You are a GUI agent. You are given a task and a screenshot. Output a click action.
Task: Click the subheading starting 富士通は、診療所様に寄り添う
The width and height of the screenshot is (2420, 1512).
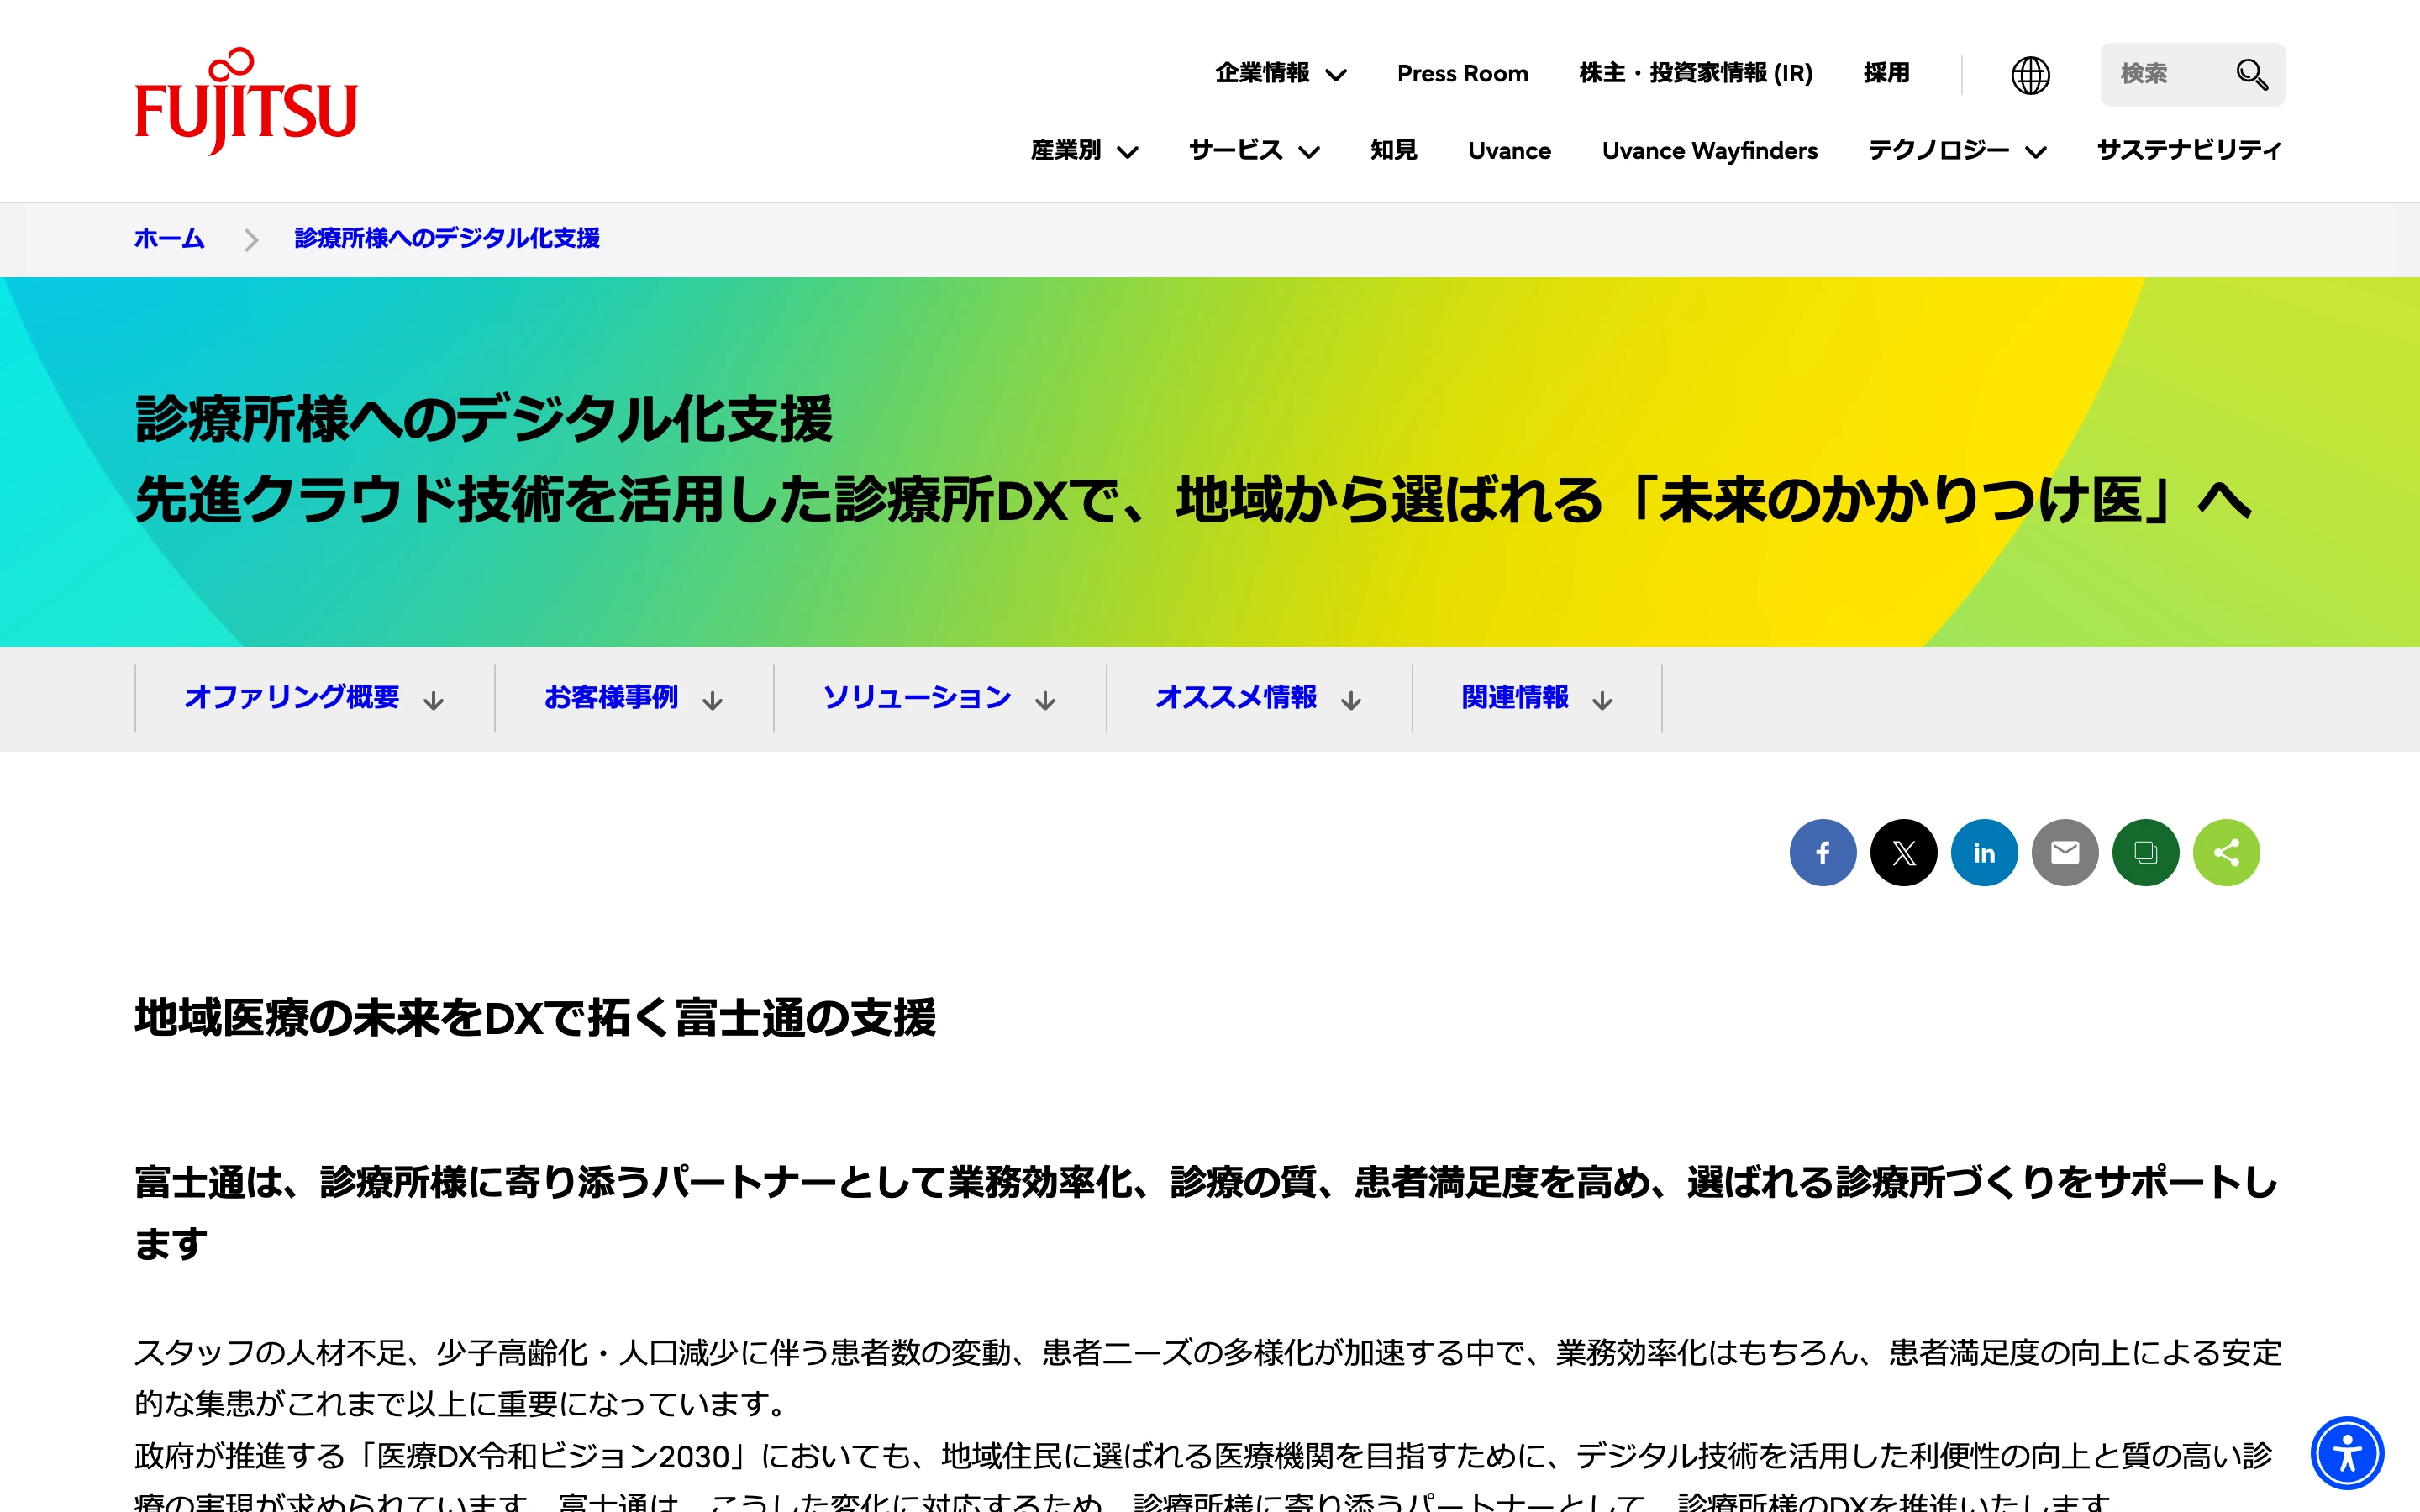click(x=1207, y=1212)
